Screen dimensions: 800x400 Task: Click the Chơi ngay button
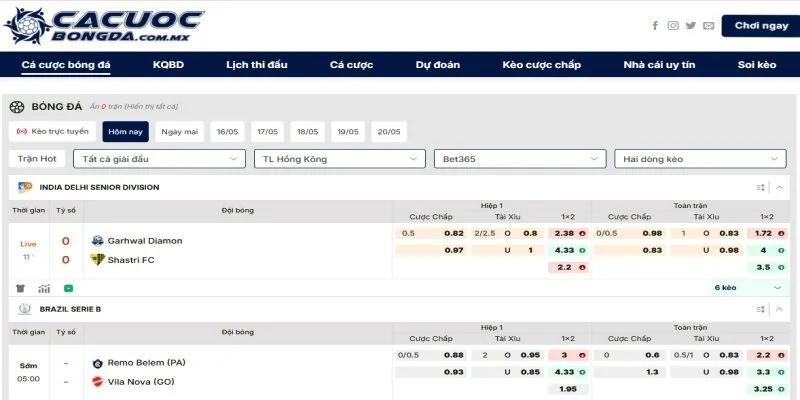(761, 25)
